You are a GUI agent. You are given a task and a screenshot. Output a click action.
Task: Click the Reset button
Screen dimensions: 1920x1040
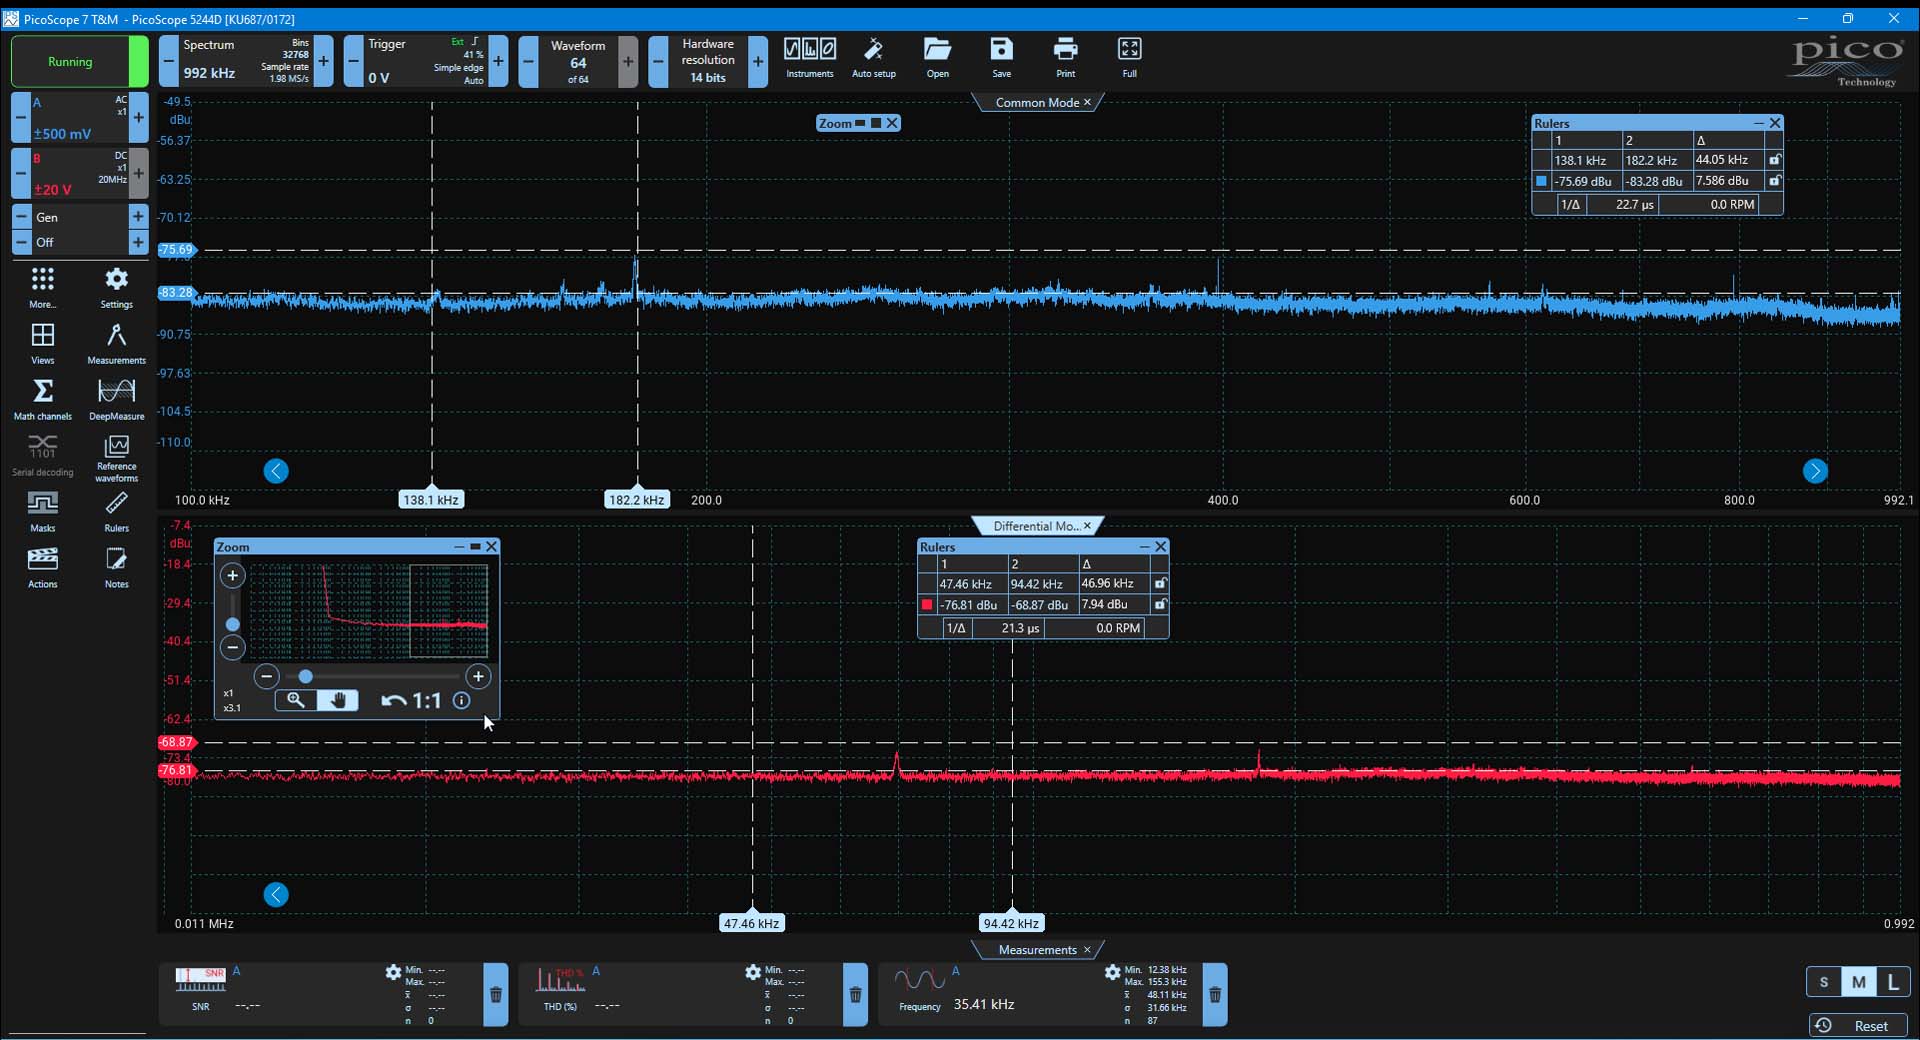1858,1026
